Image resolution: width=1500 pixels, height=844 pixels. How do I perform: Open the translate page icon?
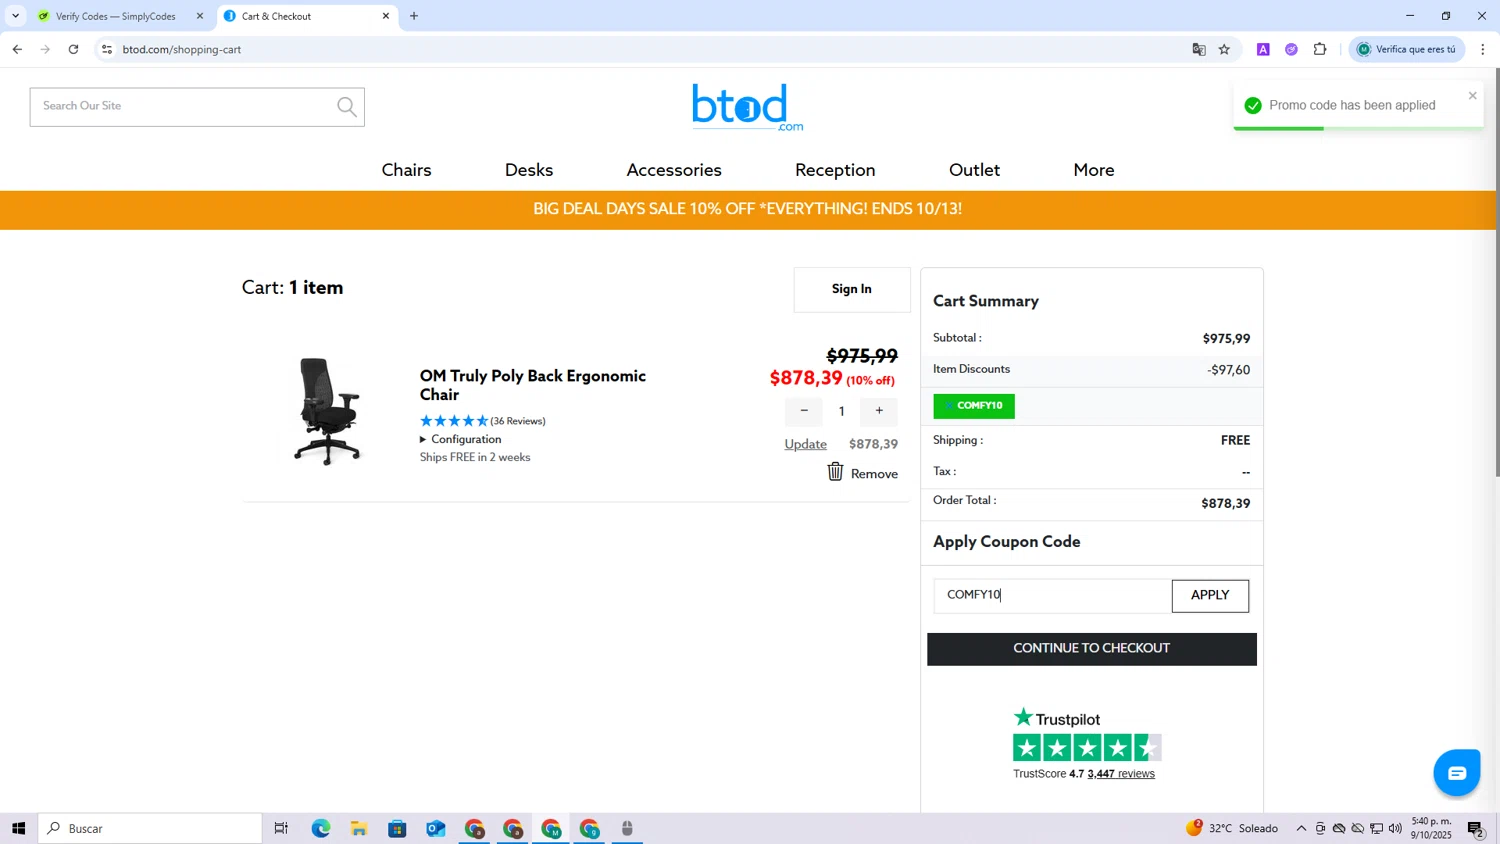coord(1199,49)
